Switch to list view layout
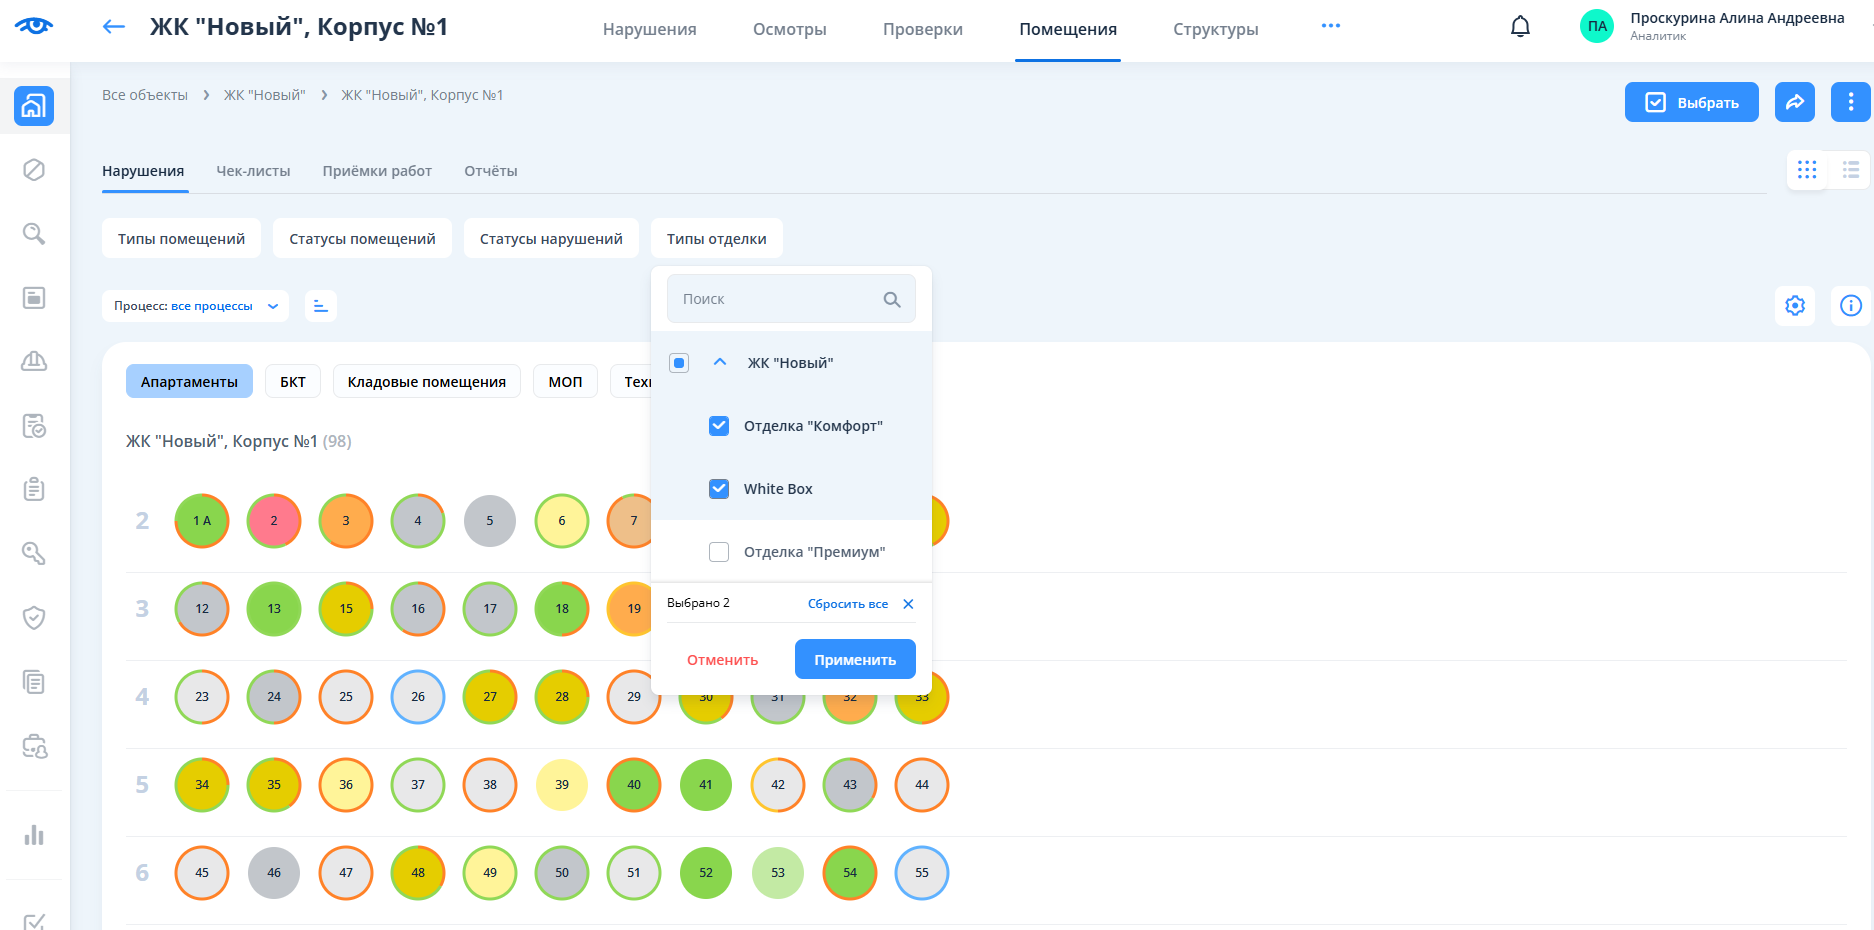Image resolution: width=1874 pixels, height=930 pixels. (1850, 170)
